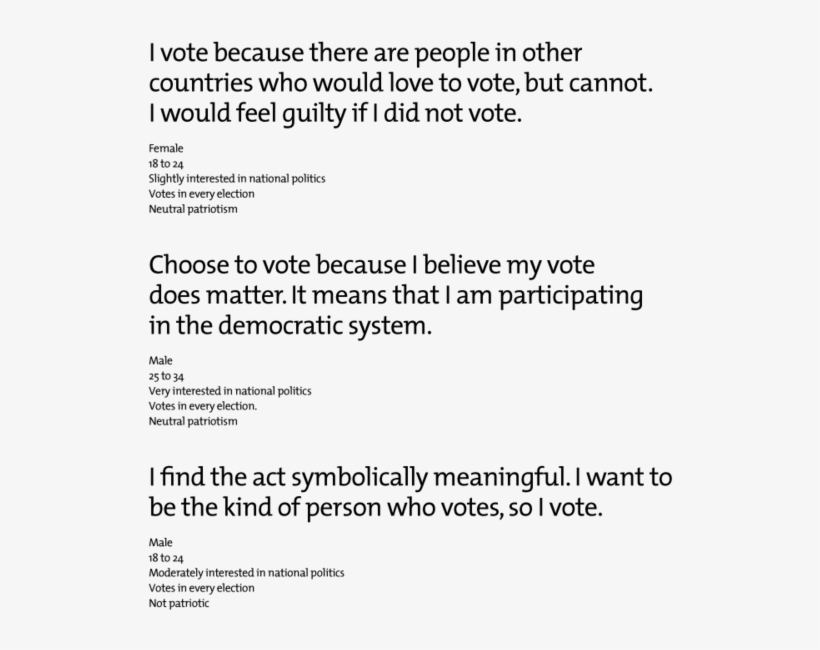Image resolution: width=820 pixels, height=650 pixels.
Task: Click 'Votes in every election' under first quote
Action: pos(201,194)
